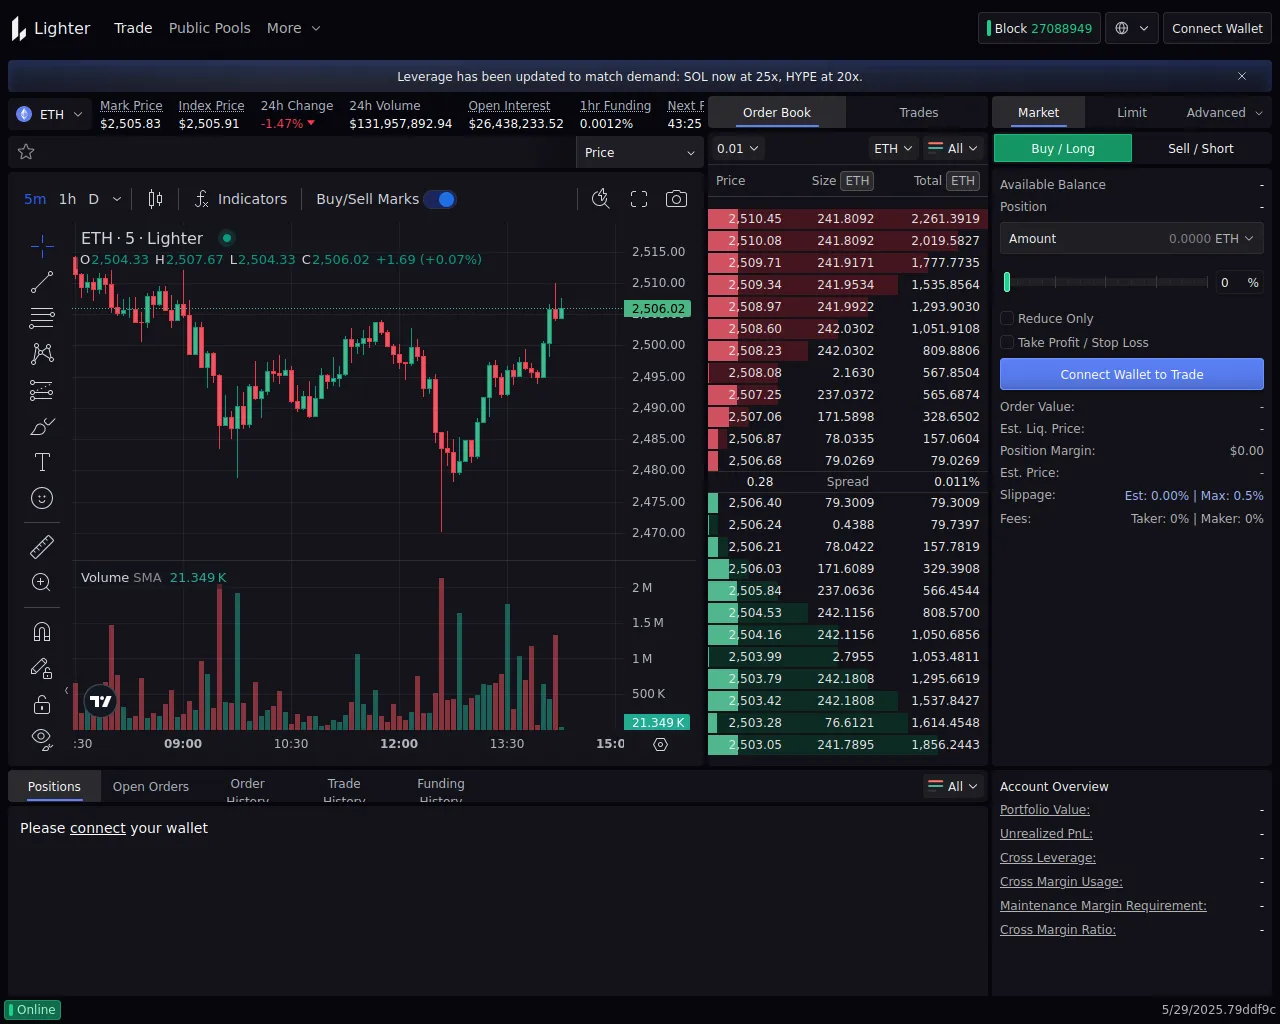1280x1024 pixels.
Task: Select the brush drawing tool
Action: point(42,427)
